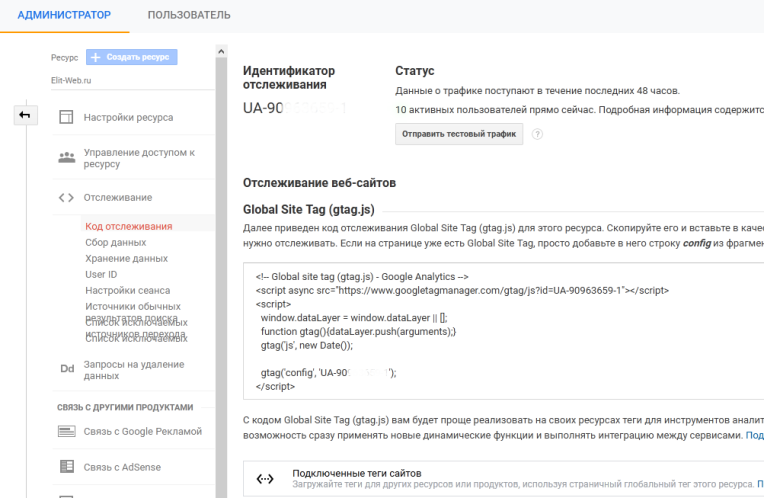Click the connected site tags icon
Screen dimensions: 764x498
pos(265,479)
